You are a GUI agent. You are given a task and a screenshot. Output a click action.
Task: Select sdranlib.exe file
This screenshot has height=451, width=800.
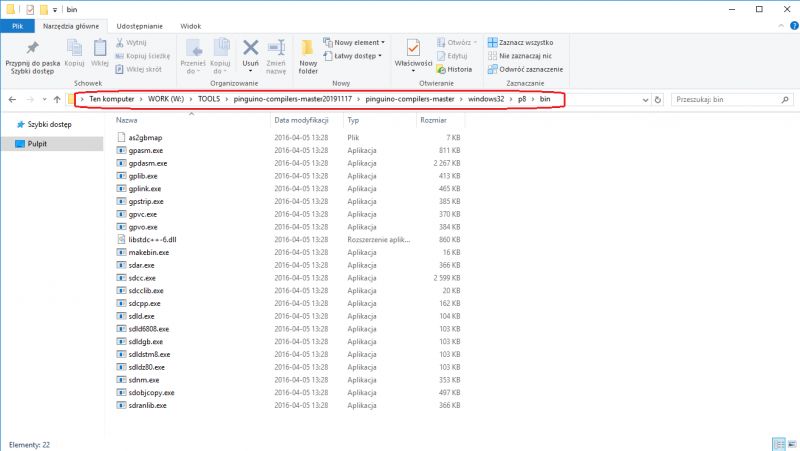coord(147,405)
